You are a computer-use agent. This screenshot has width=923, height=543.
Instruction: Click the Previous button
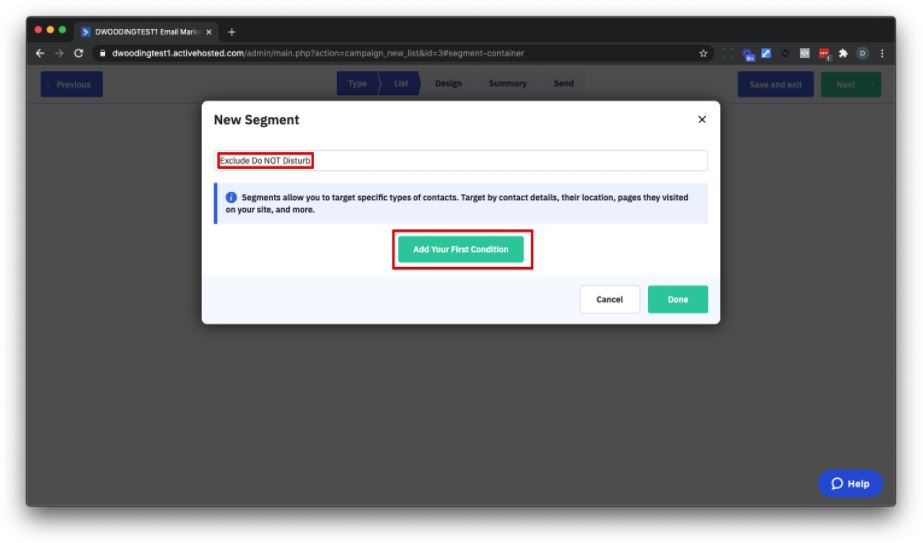point(71,84)
